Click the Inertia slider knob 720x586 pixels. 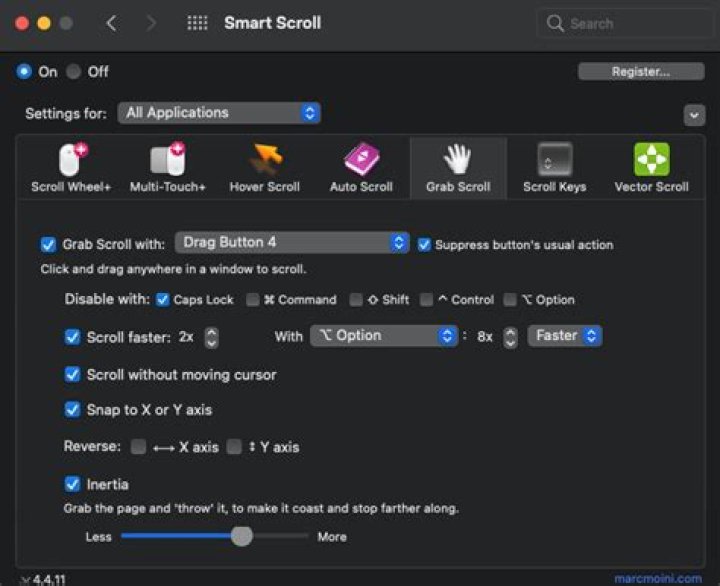242,535
